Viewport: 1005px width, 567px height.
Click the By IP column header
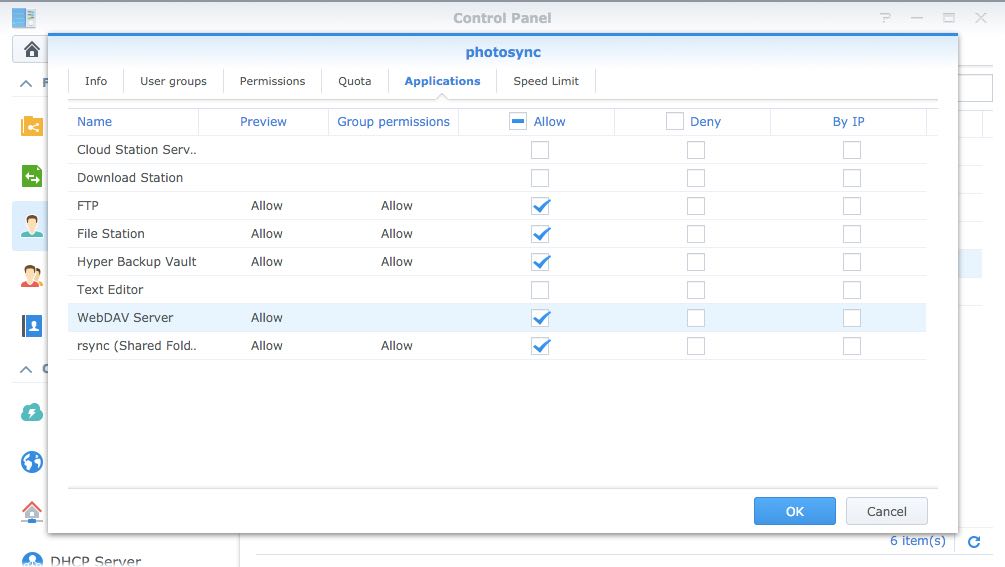pos(848,122)
